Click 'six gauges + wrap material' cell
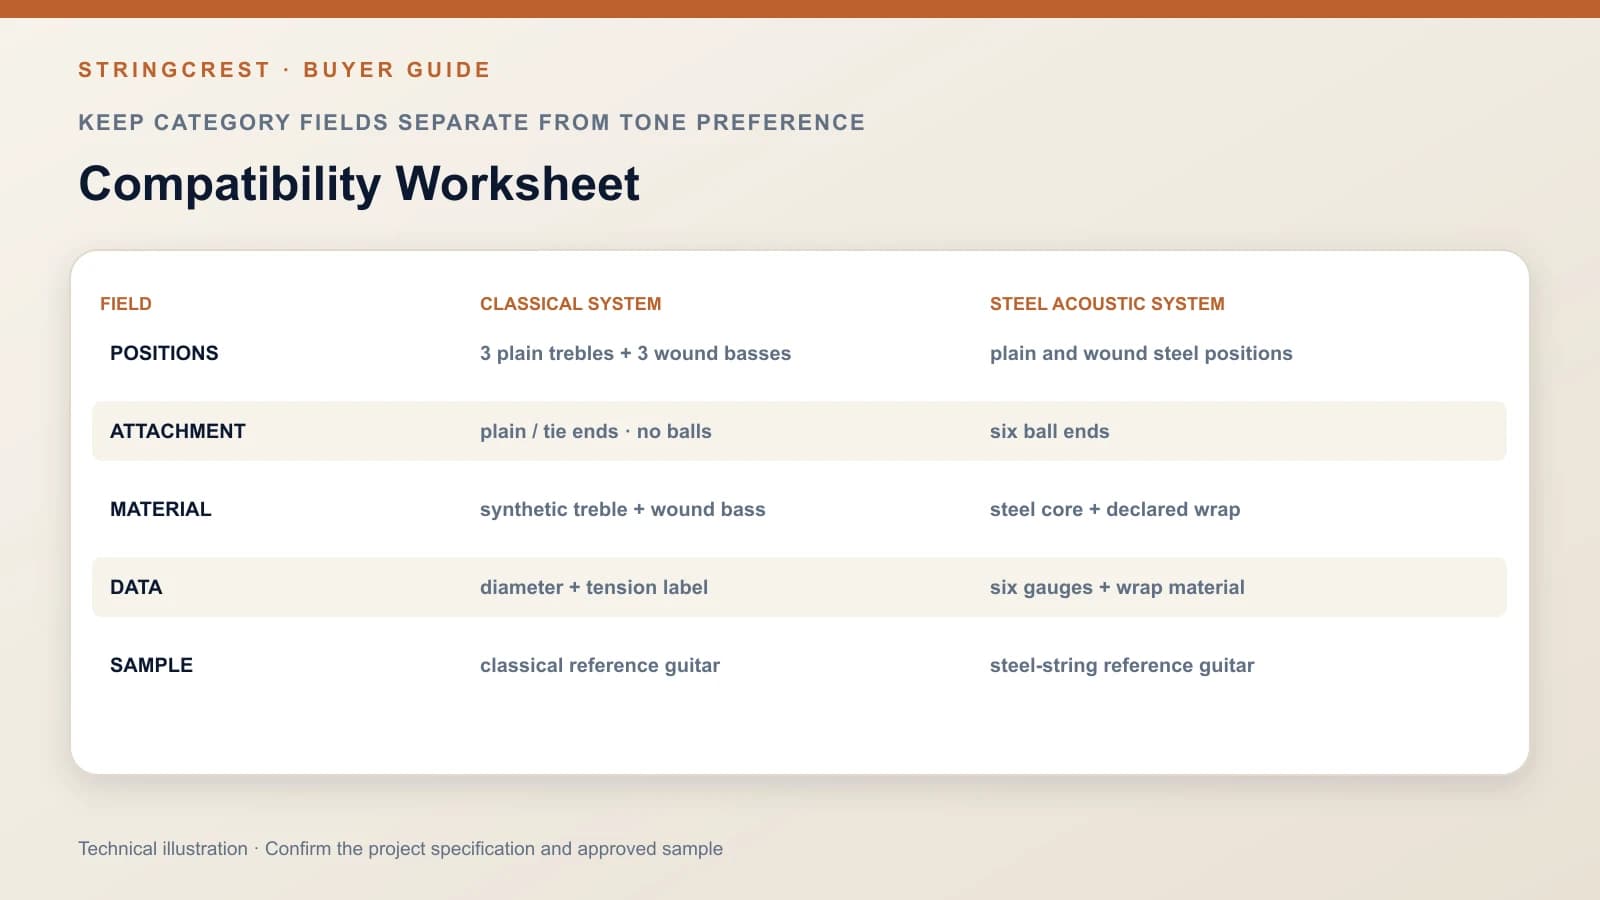Screen dimensions: 1600x900 [1117, 587]
